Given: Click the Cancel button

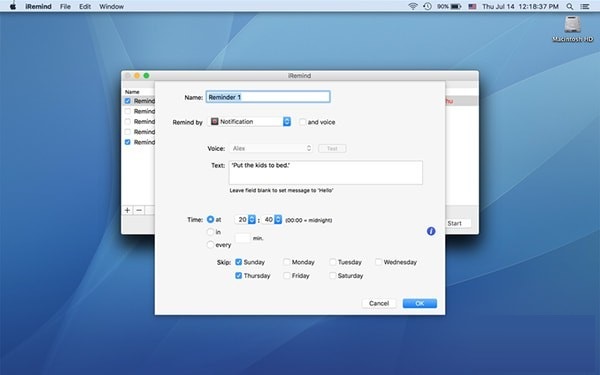Looking at the screenshot, I should click(379, 303).
